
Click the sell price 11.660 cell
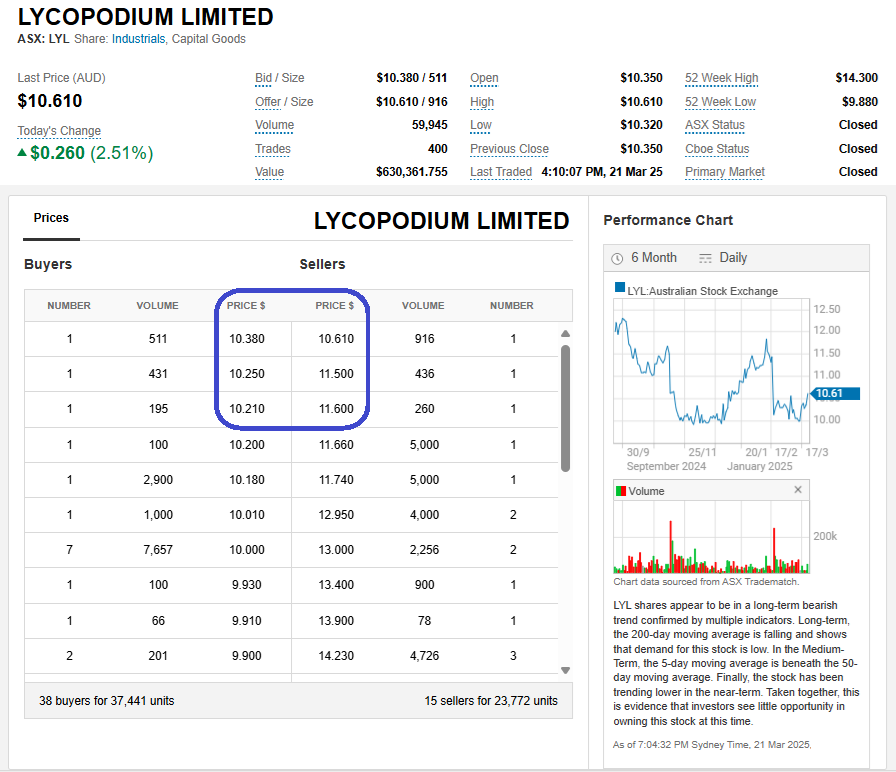coord(336,445)
